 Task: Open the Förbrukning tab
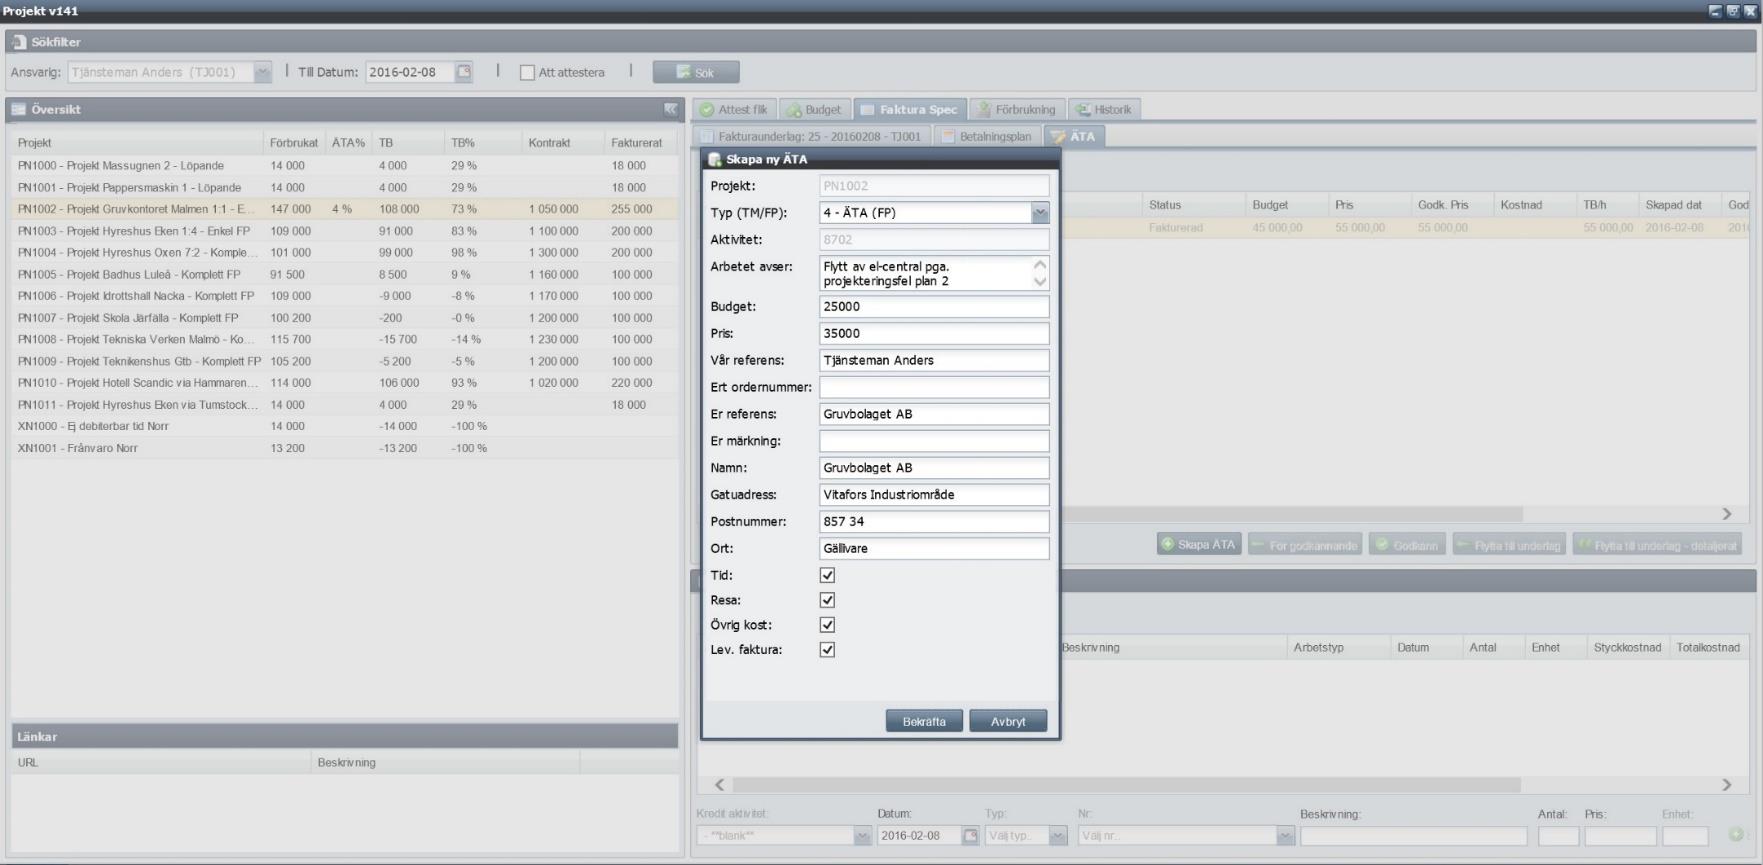click(1016, 110)
